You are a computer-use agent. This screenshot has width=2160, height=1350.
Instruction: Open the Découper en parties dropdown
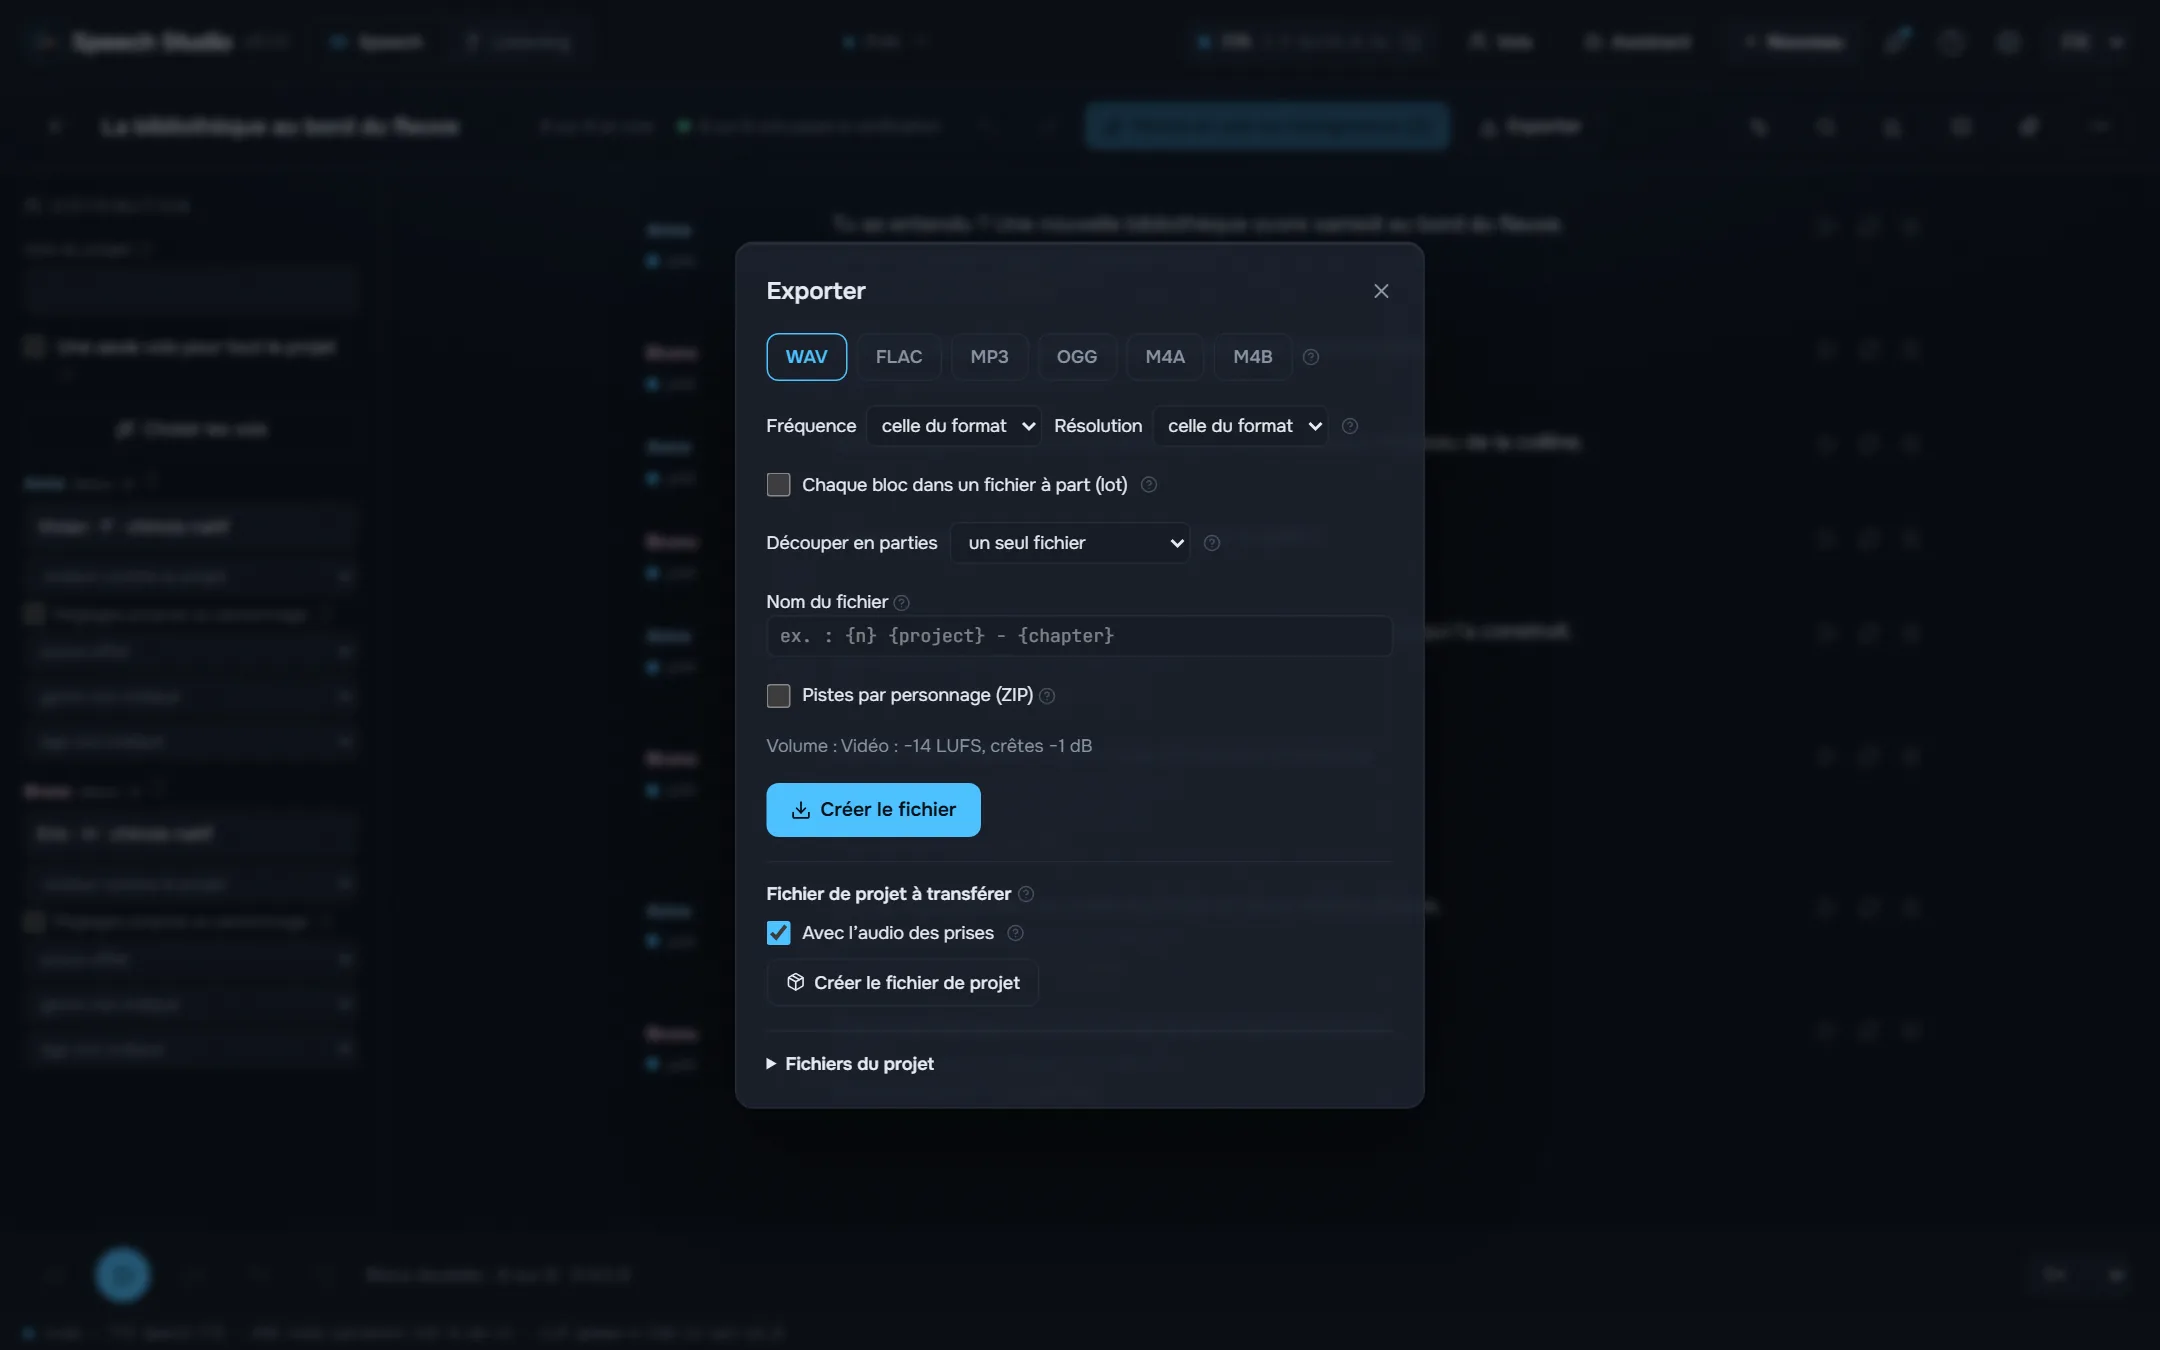(x=1069, y=543)
